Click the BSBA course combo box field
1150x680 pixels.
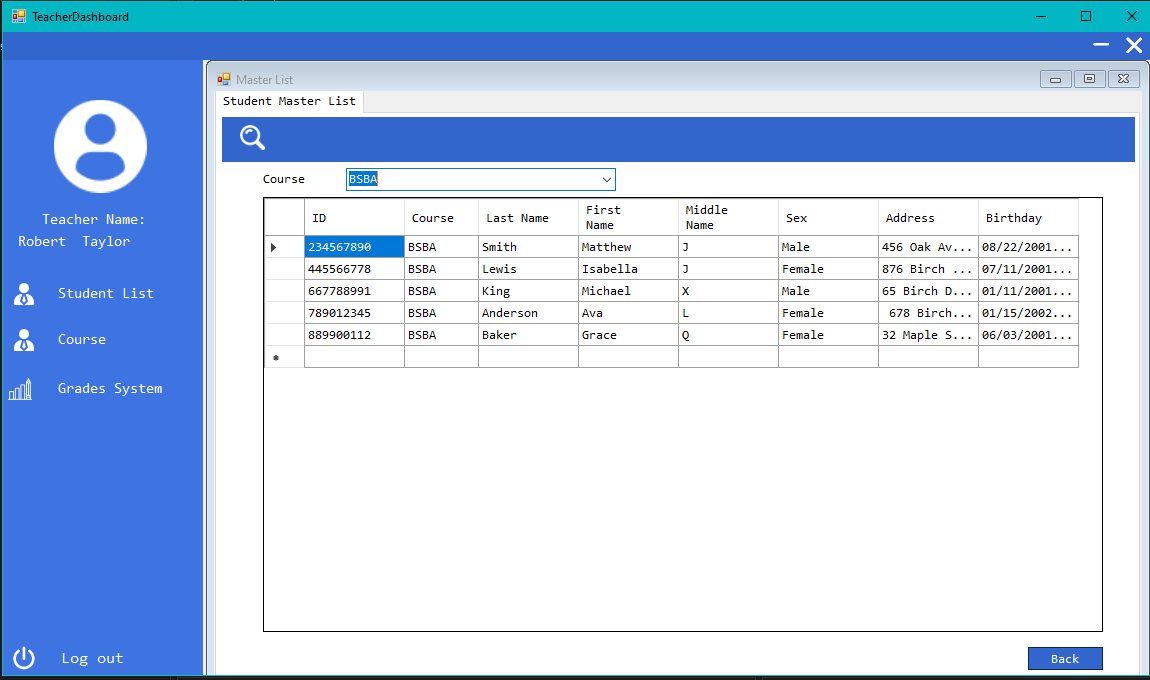coord(470,179)
